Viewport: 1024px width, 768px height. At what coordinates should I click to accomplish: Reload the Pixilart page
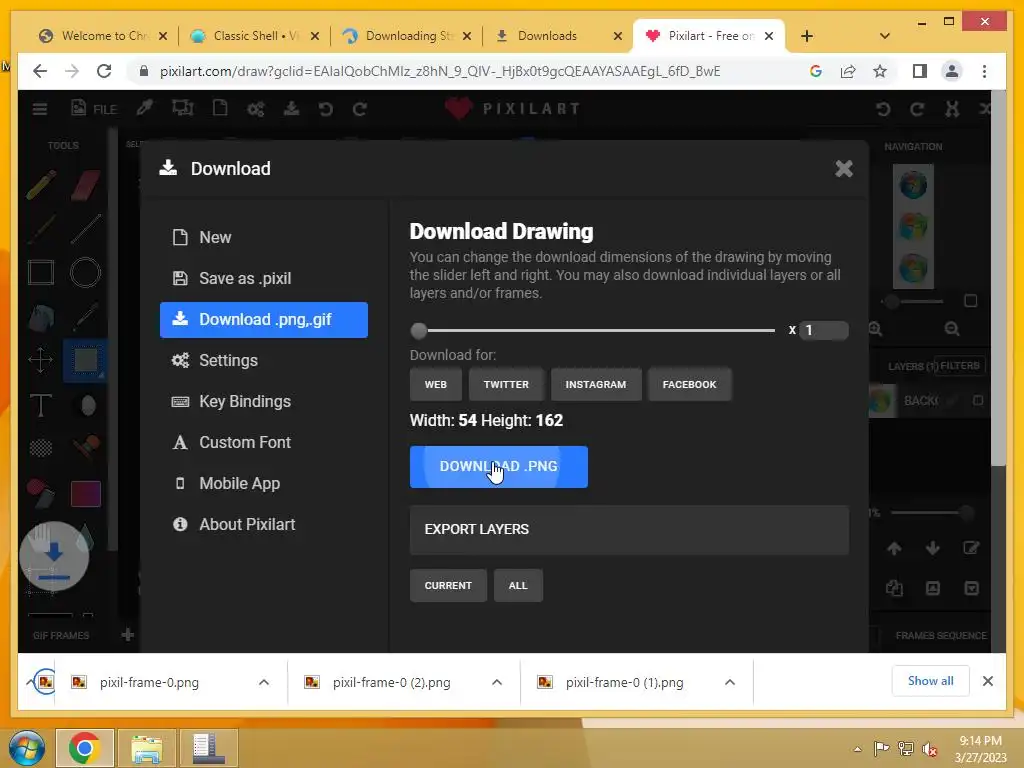click(104, 71)
